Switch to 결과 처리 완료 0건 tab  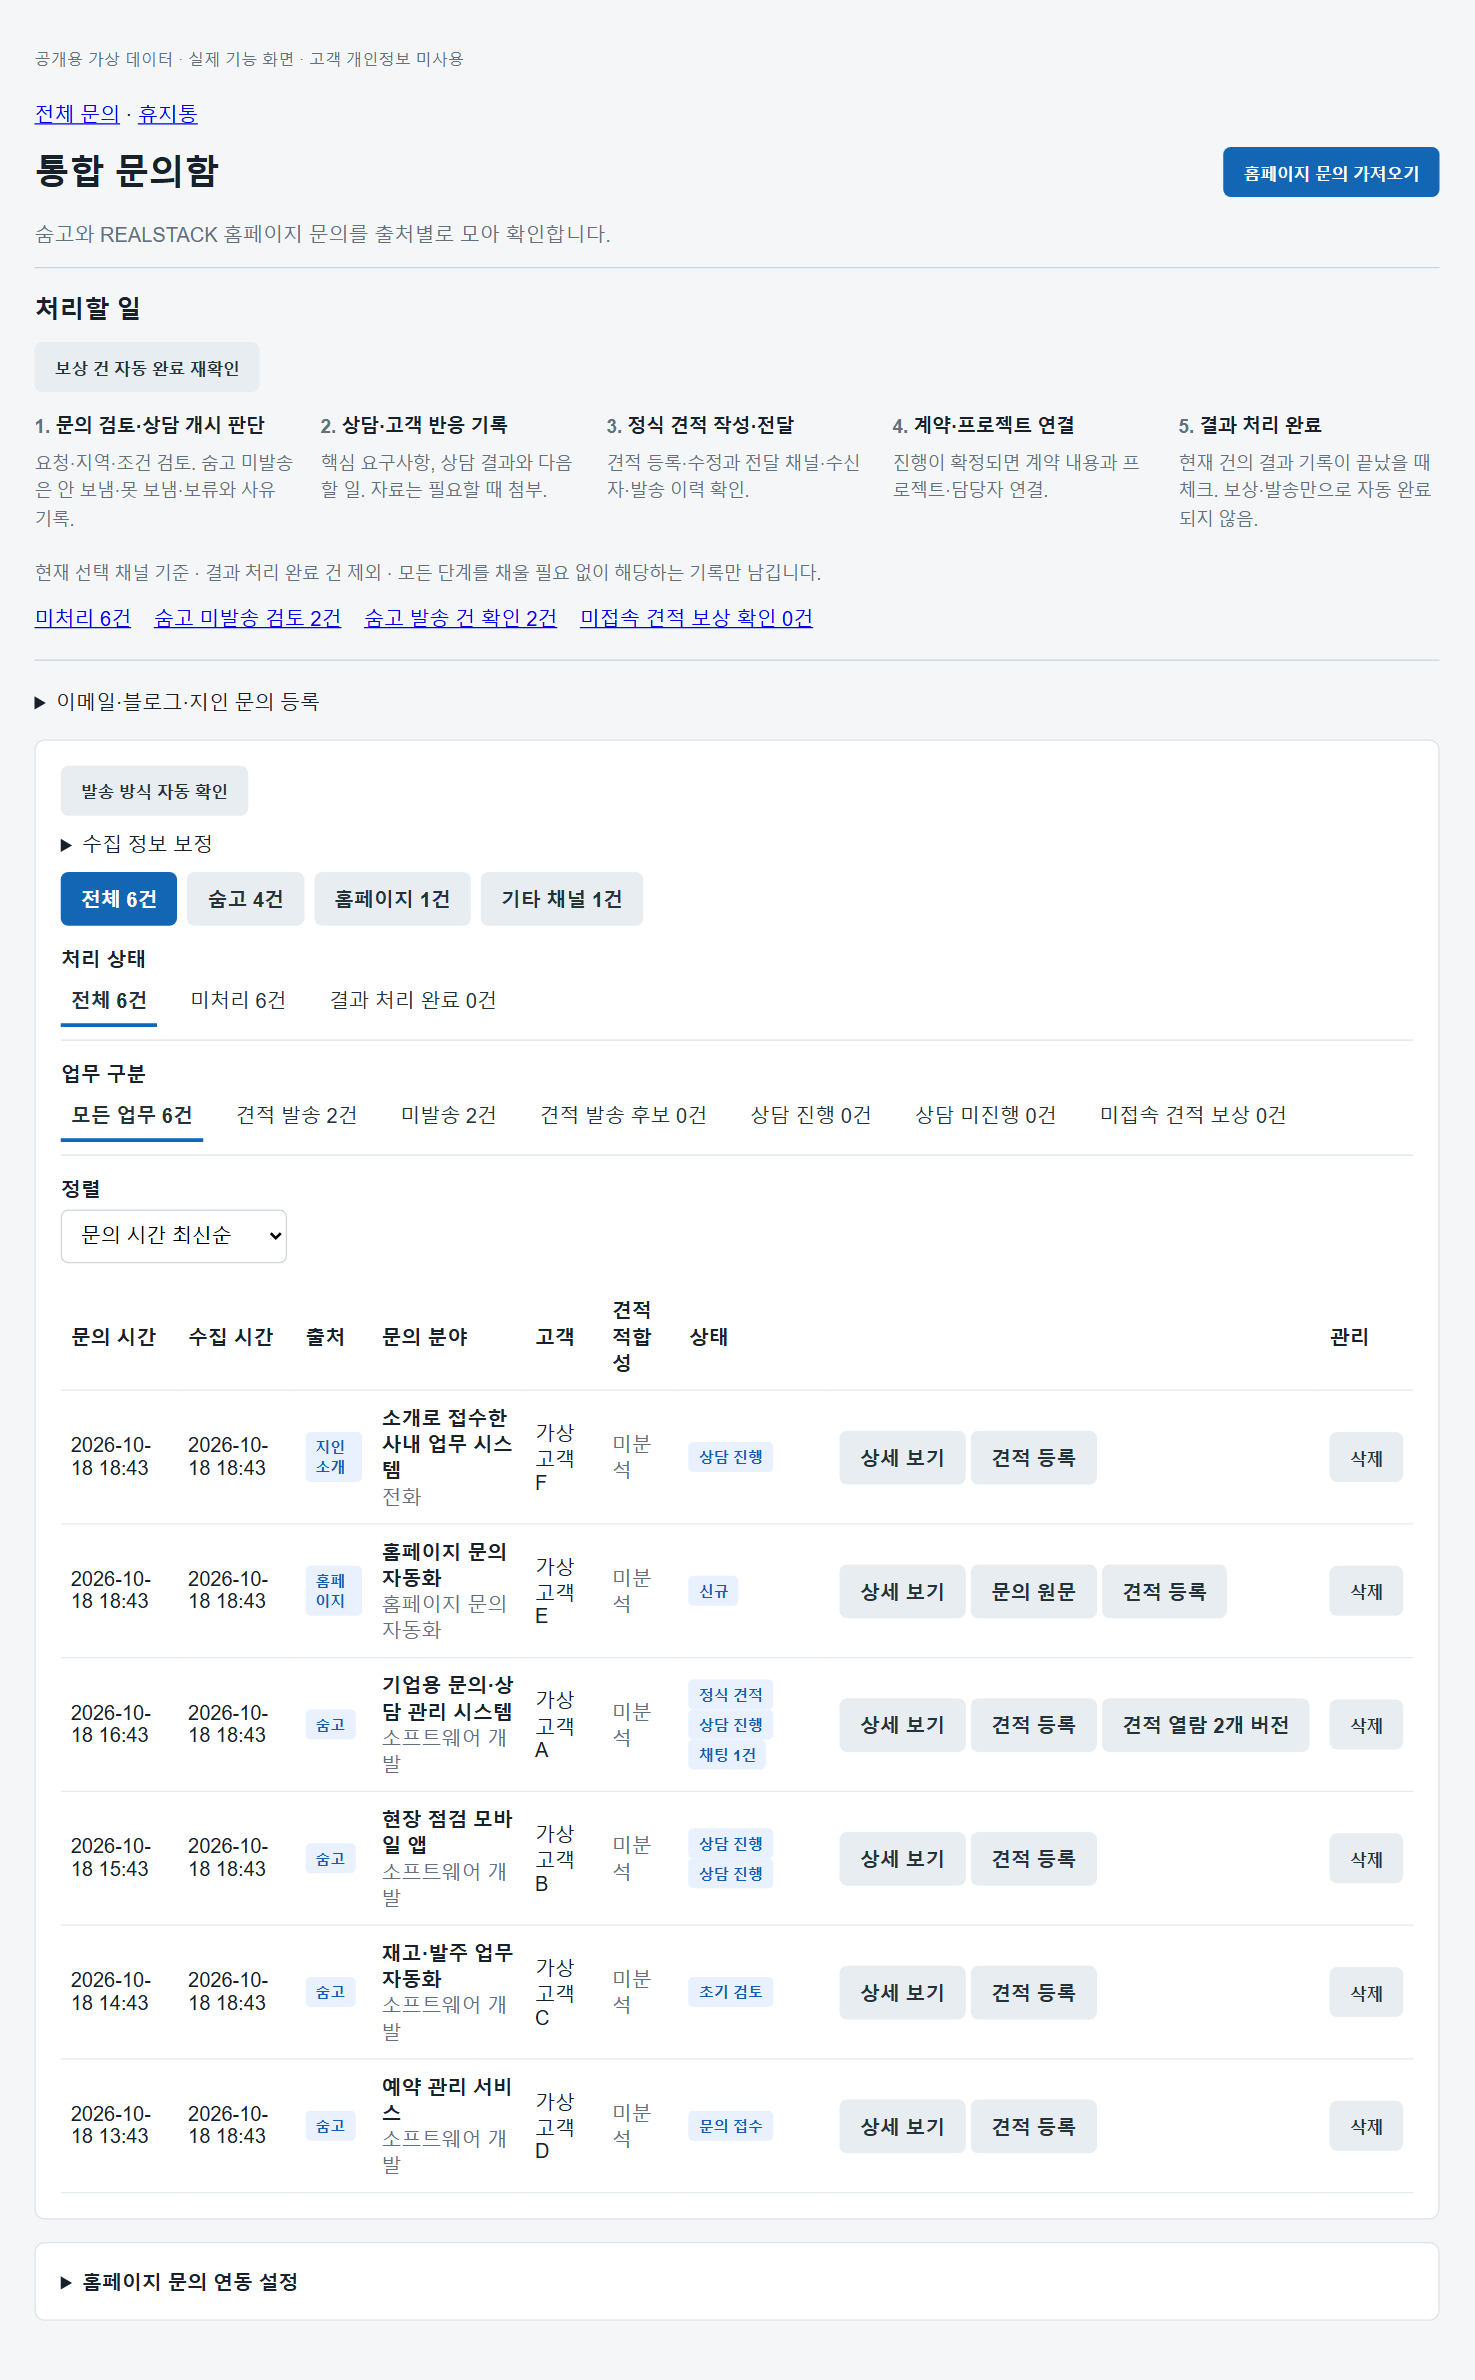413,1001
